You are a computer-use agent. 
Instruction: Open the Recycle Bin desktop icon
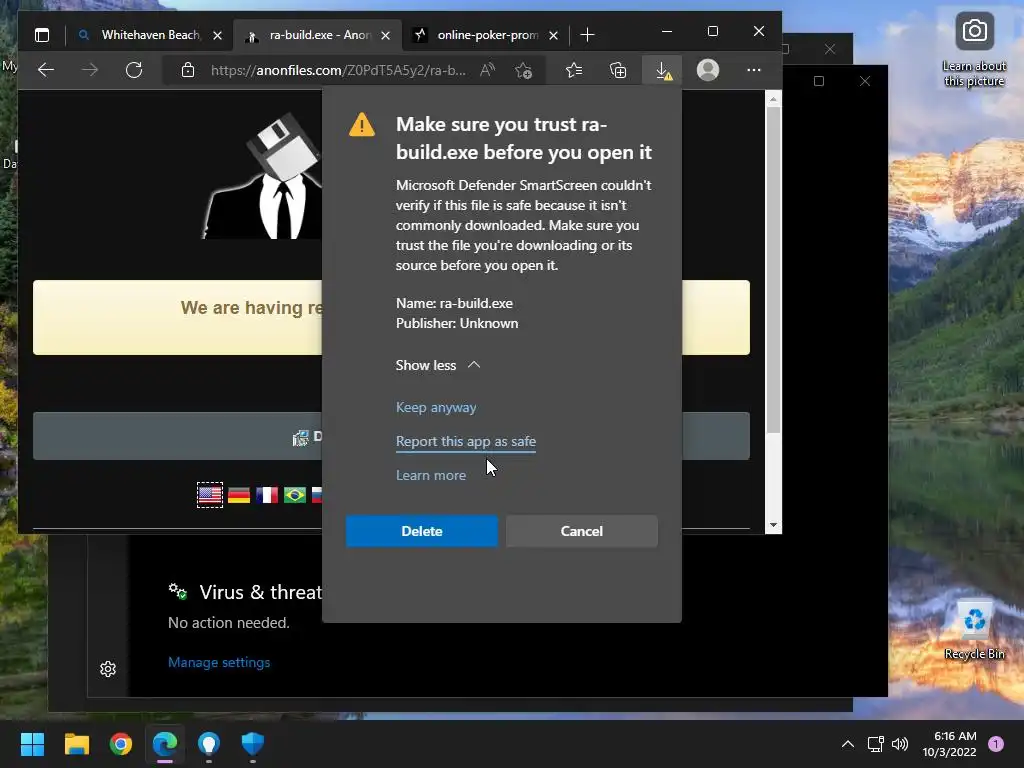(x=974, y=630)
